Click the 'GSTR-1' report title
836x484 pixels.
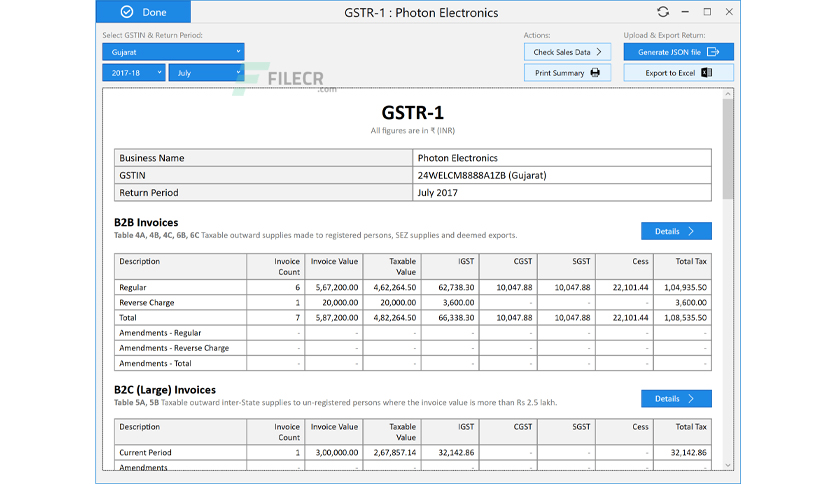point(413,112)
